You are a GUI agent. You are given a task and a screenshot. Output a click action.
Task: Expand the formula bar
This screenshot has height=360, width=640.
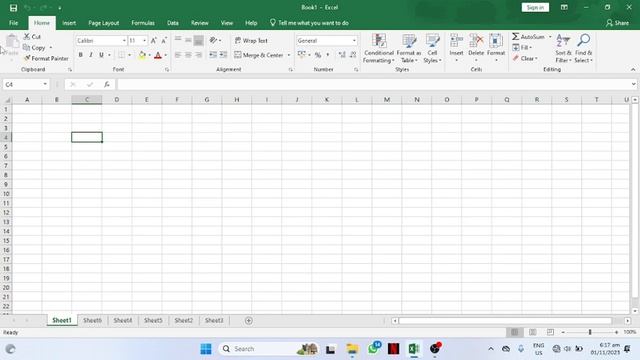click(633, 84)
